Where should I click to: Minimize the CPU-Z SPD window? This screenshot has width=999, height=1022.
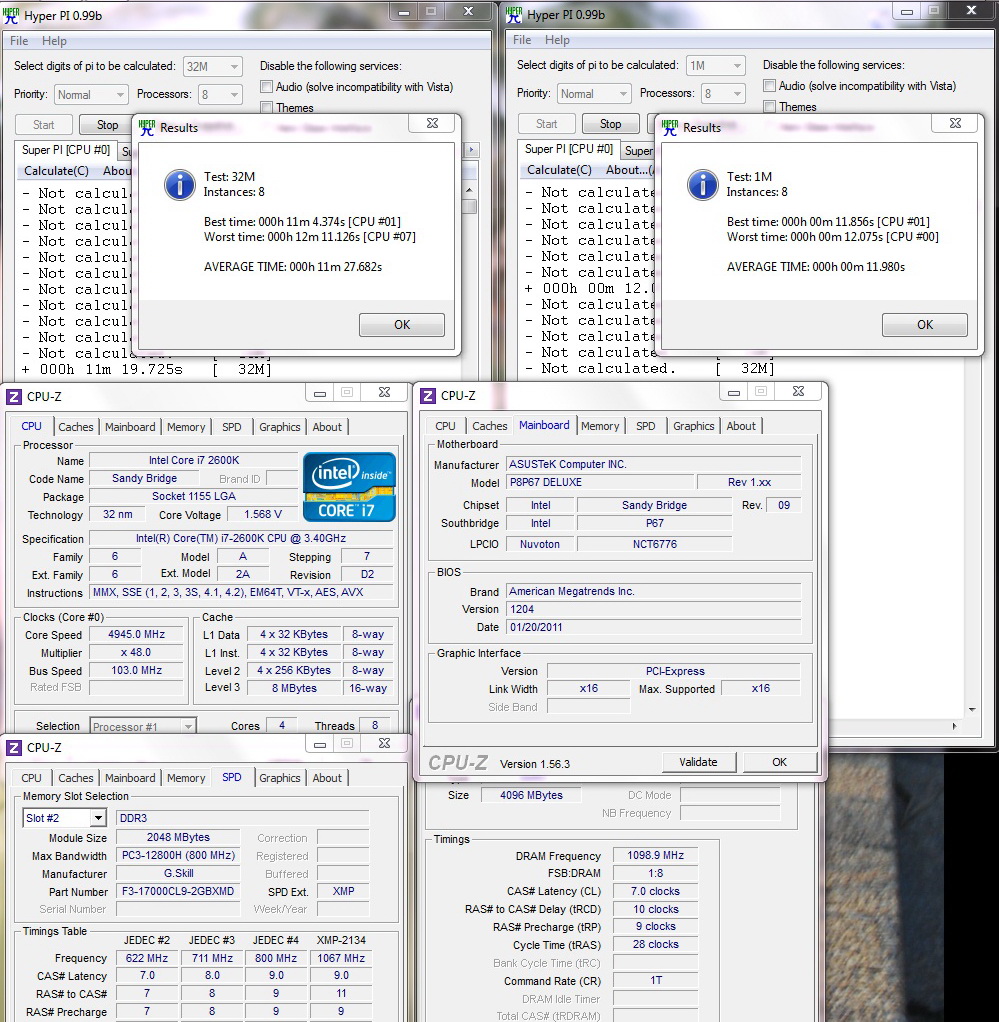(x=320, y=744)
